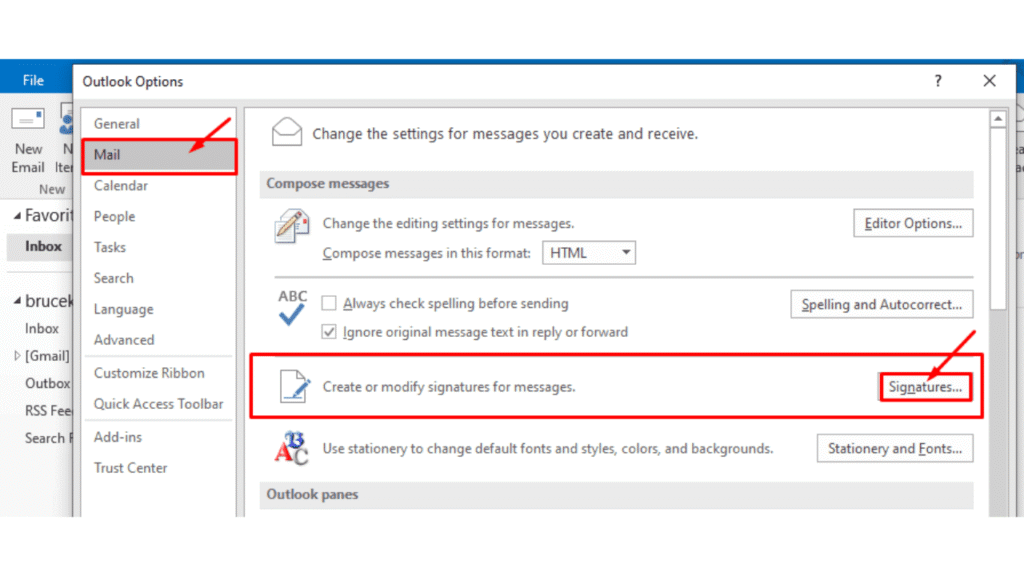
Task: Collapse the brucek account folder tree
Action: click(x=18, y=301)
